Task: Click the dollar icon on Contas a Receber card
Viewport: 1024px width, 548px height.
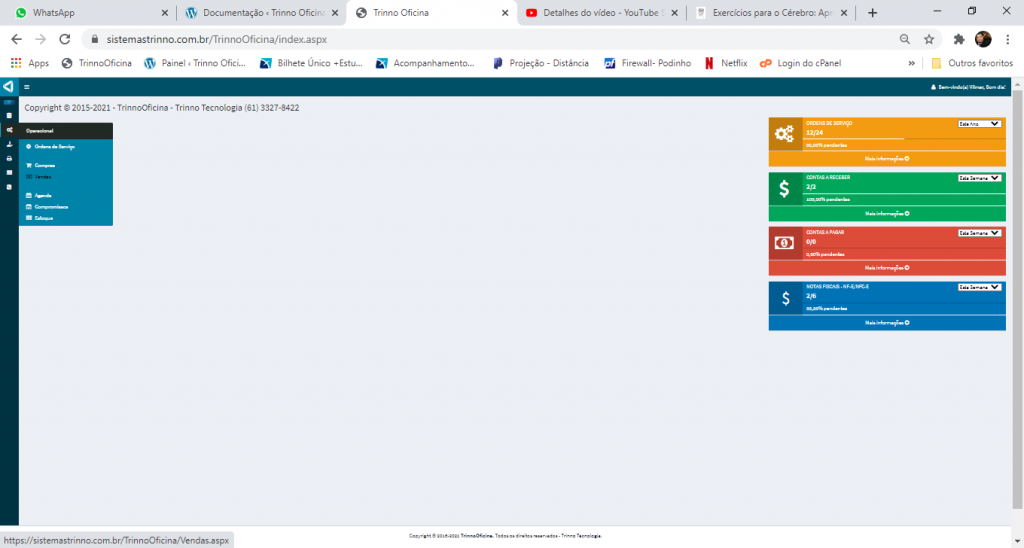Action: 784,188
